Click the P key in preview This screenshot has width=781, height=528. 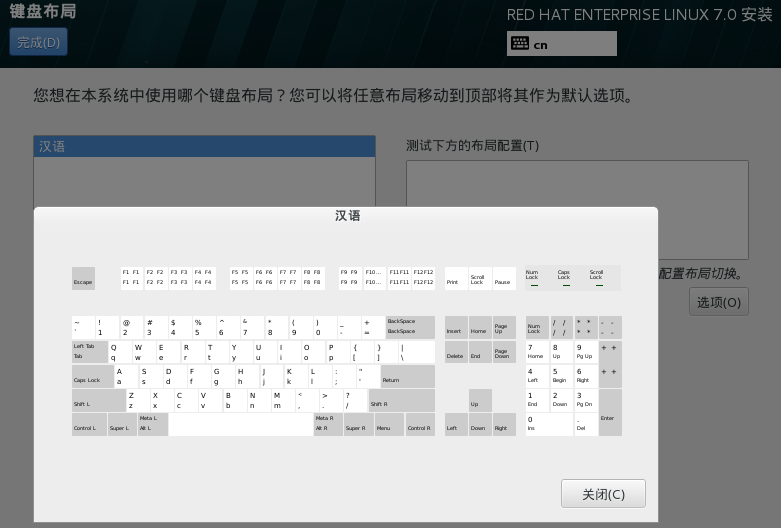337,351
